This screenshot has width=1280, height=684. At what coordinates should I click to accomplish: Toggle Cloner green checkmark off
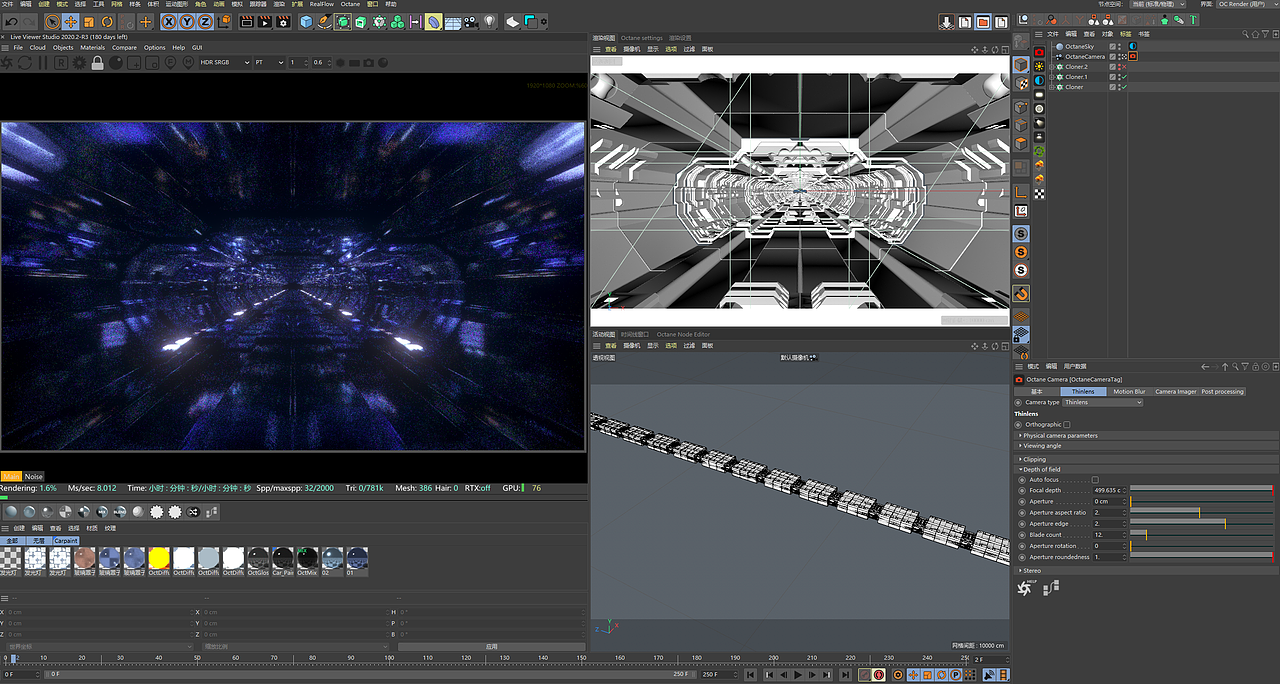point(1124,87)
